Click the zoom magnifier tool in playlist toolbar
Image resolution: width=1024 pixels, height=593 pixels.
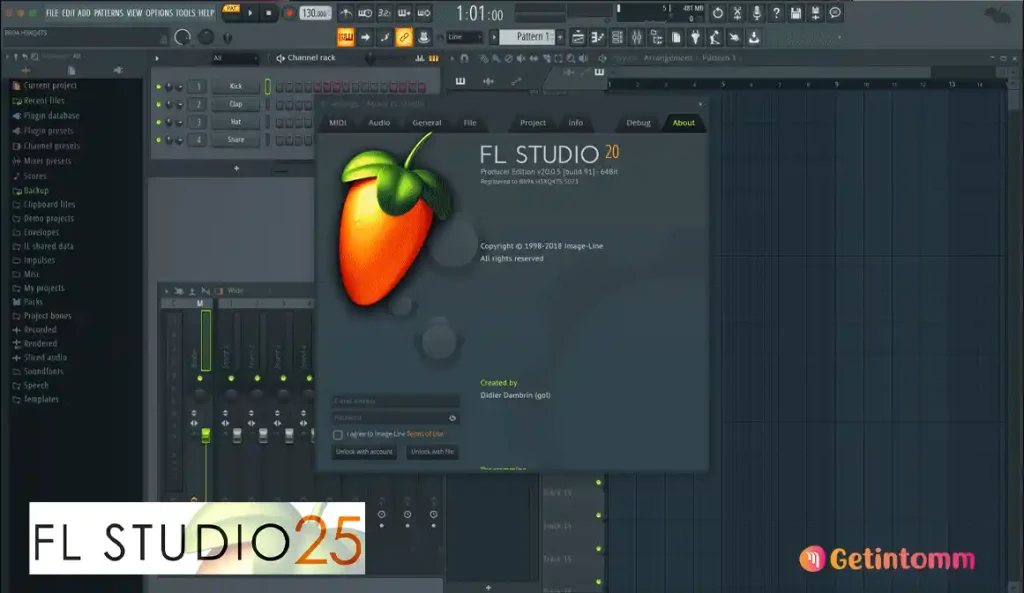coord(571,58)
